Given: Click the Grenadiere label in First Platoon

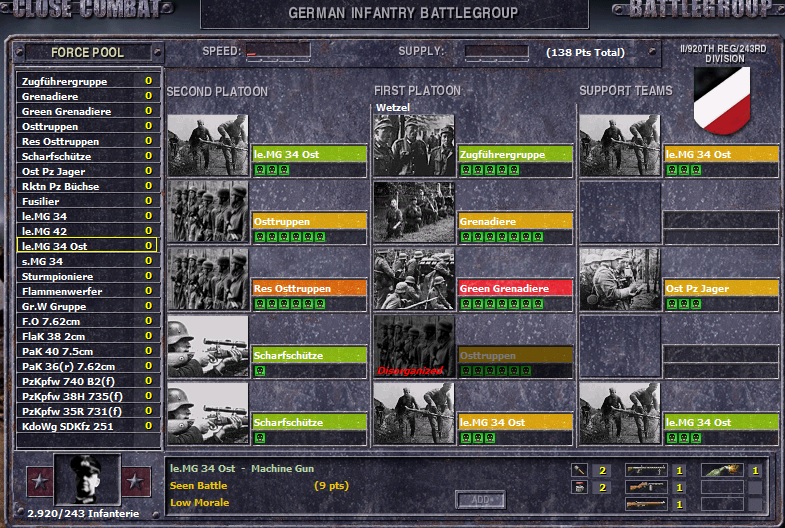Looking at the screenshot, I should 515,221.
